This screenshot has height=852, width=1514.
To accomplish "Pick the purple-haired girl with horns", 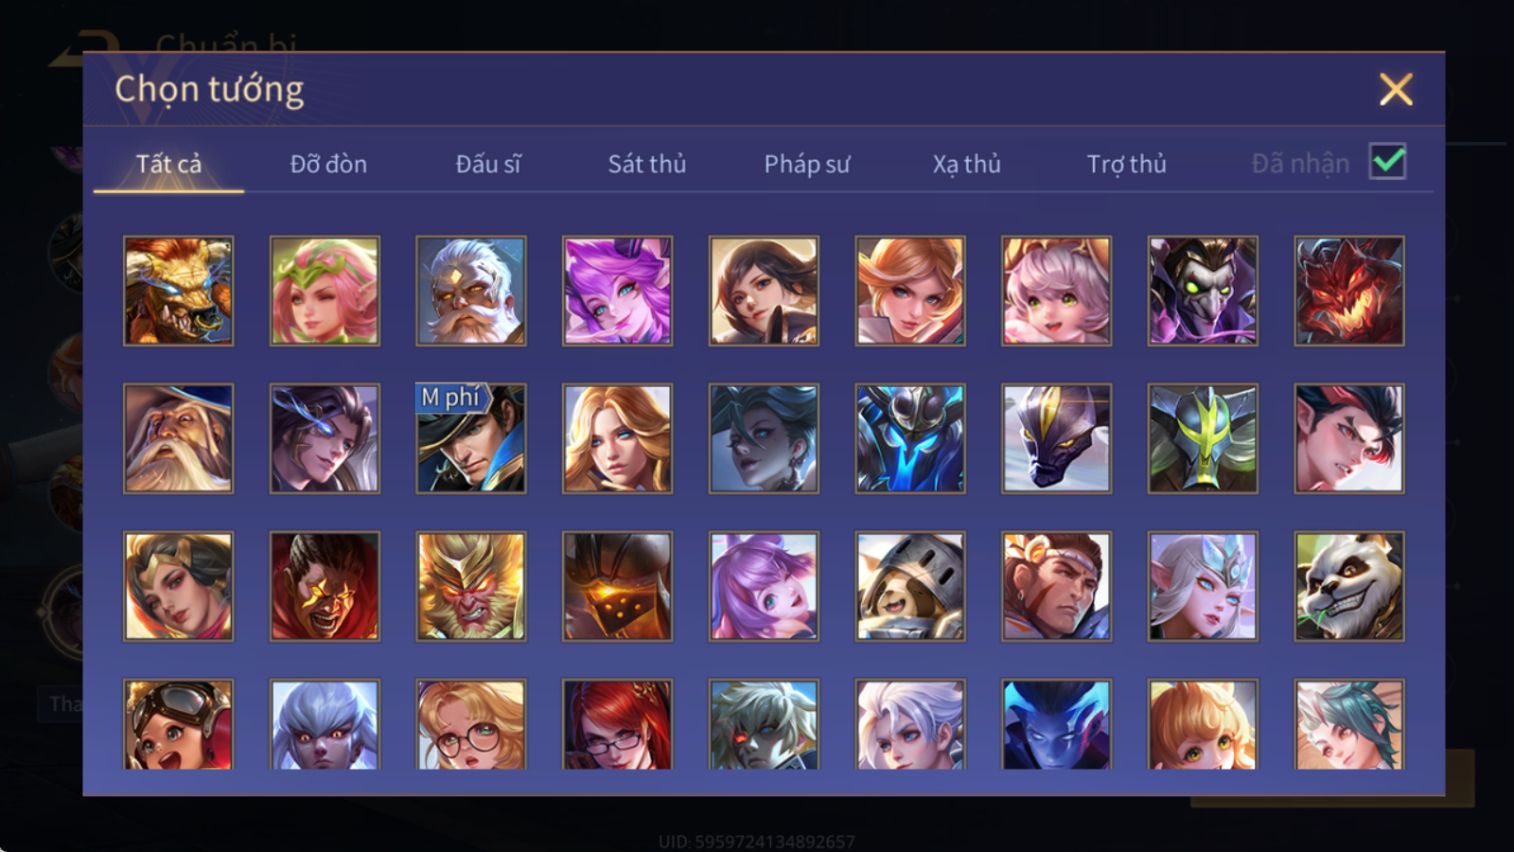I will [x=617, y=291].
